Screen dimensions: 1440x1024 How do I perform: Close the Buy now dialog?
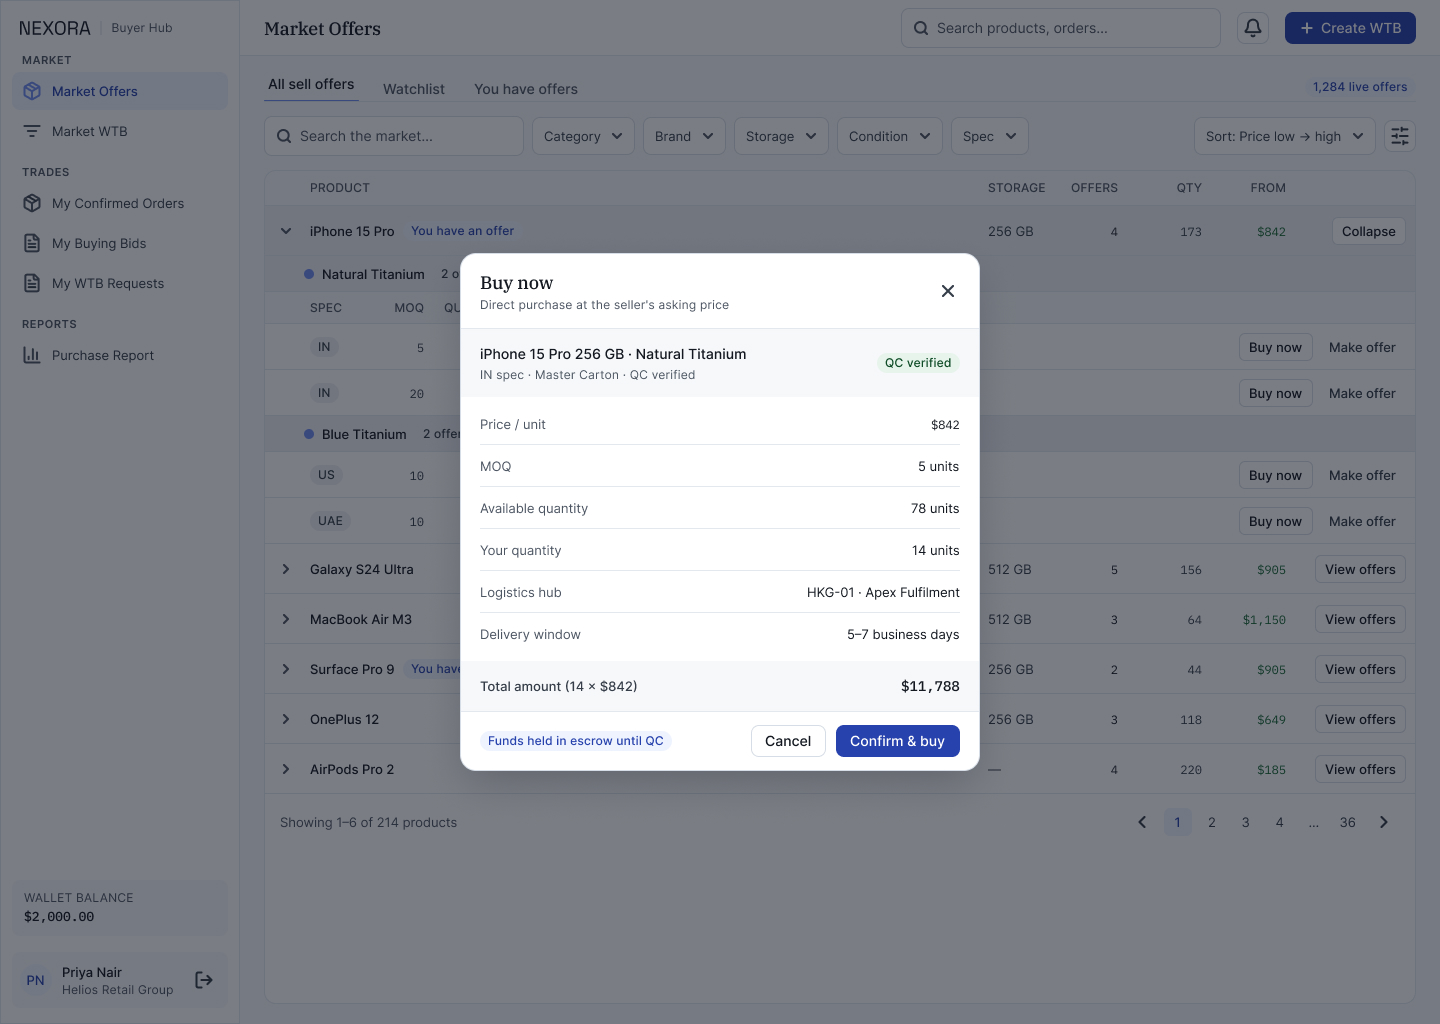pyautogui.click(x=948, y=291)
